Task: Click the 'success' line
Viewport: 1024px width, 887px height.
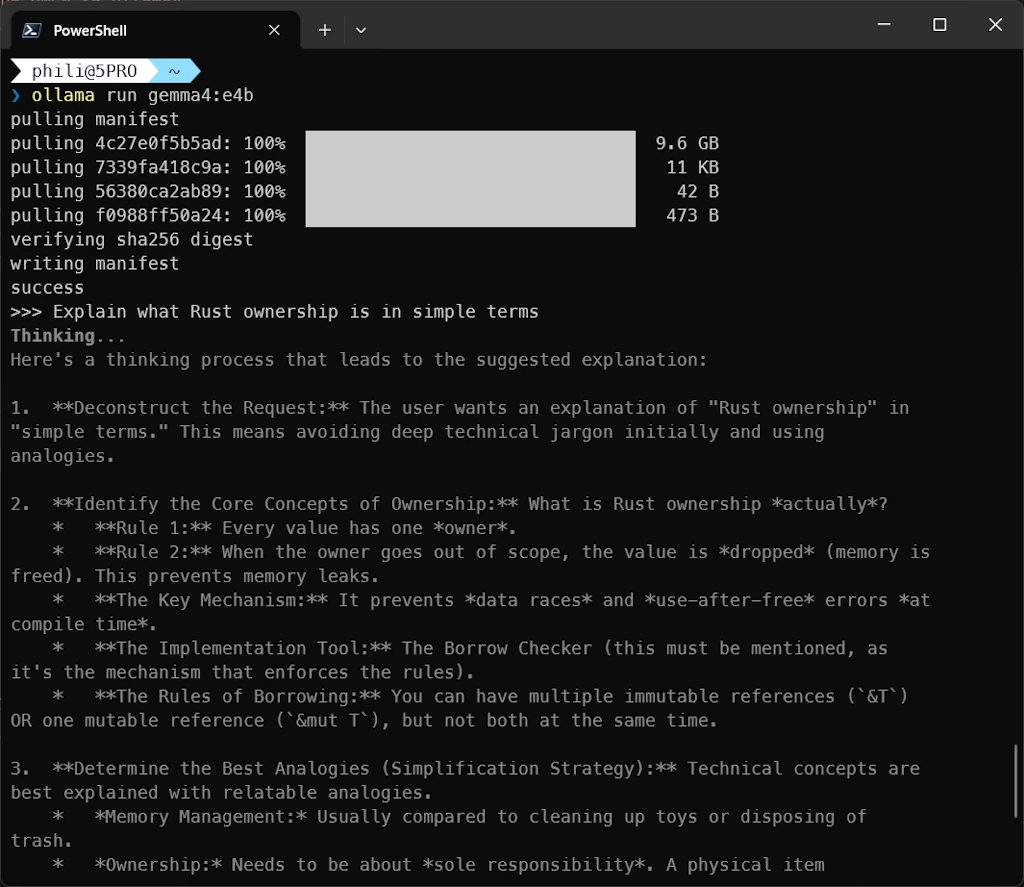Action: tap(47, 288)
